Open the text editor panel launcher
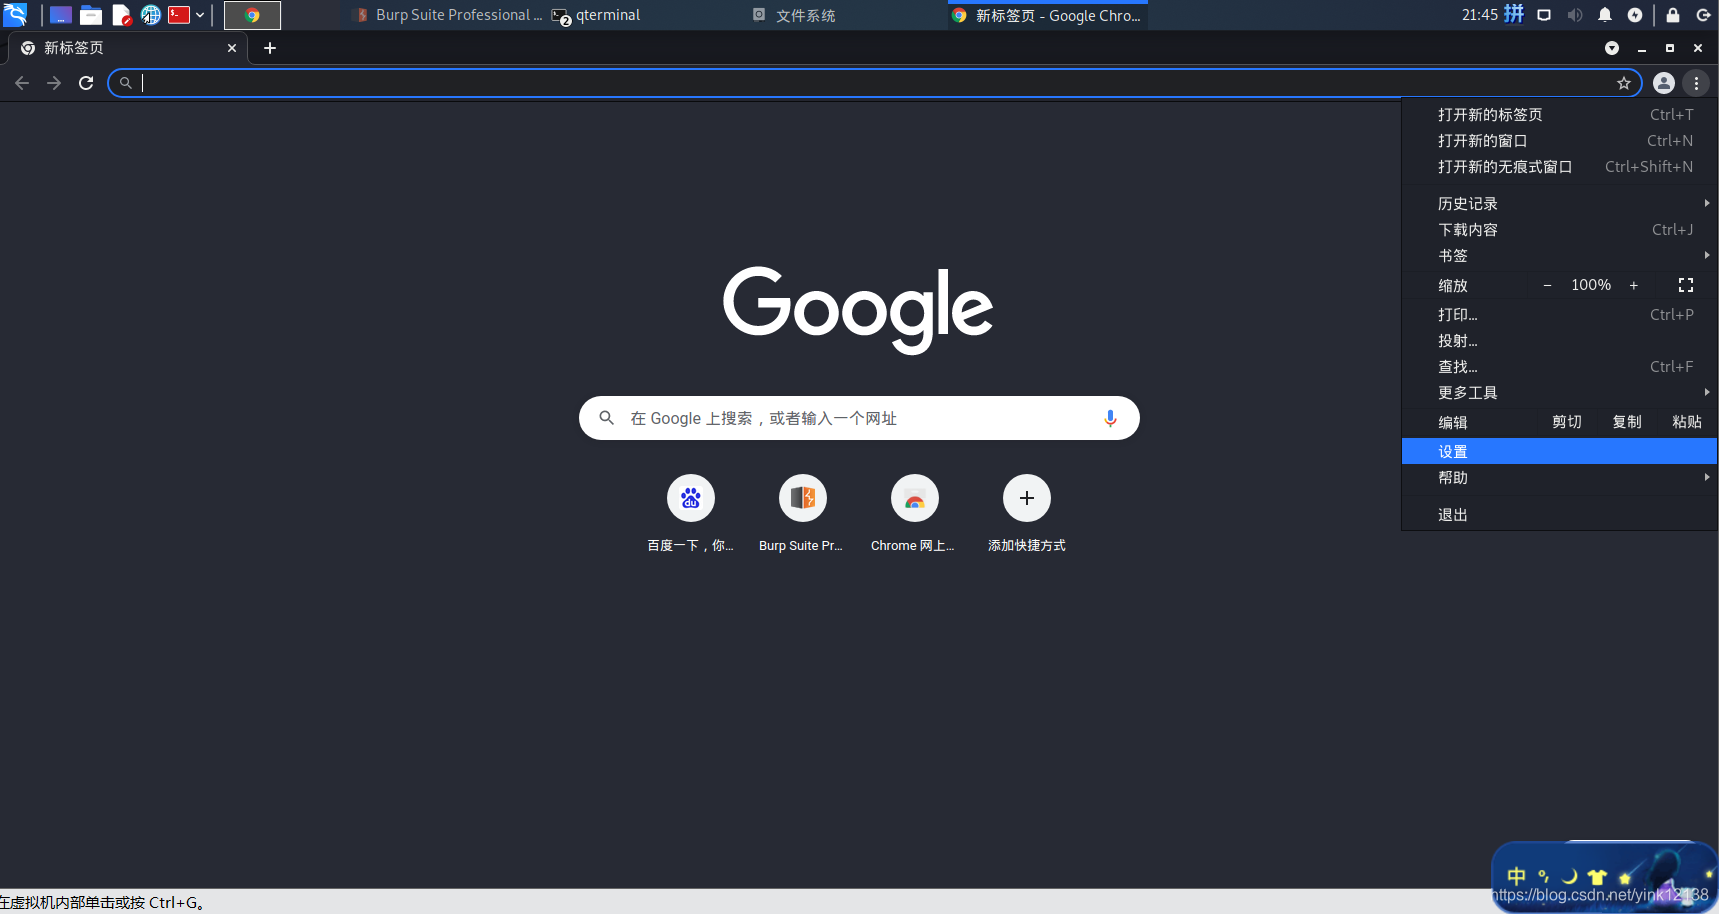 121,15
